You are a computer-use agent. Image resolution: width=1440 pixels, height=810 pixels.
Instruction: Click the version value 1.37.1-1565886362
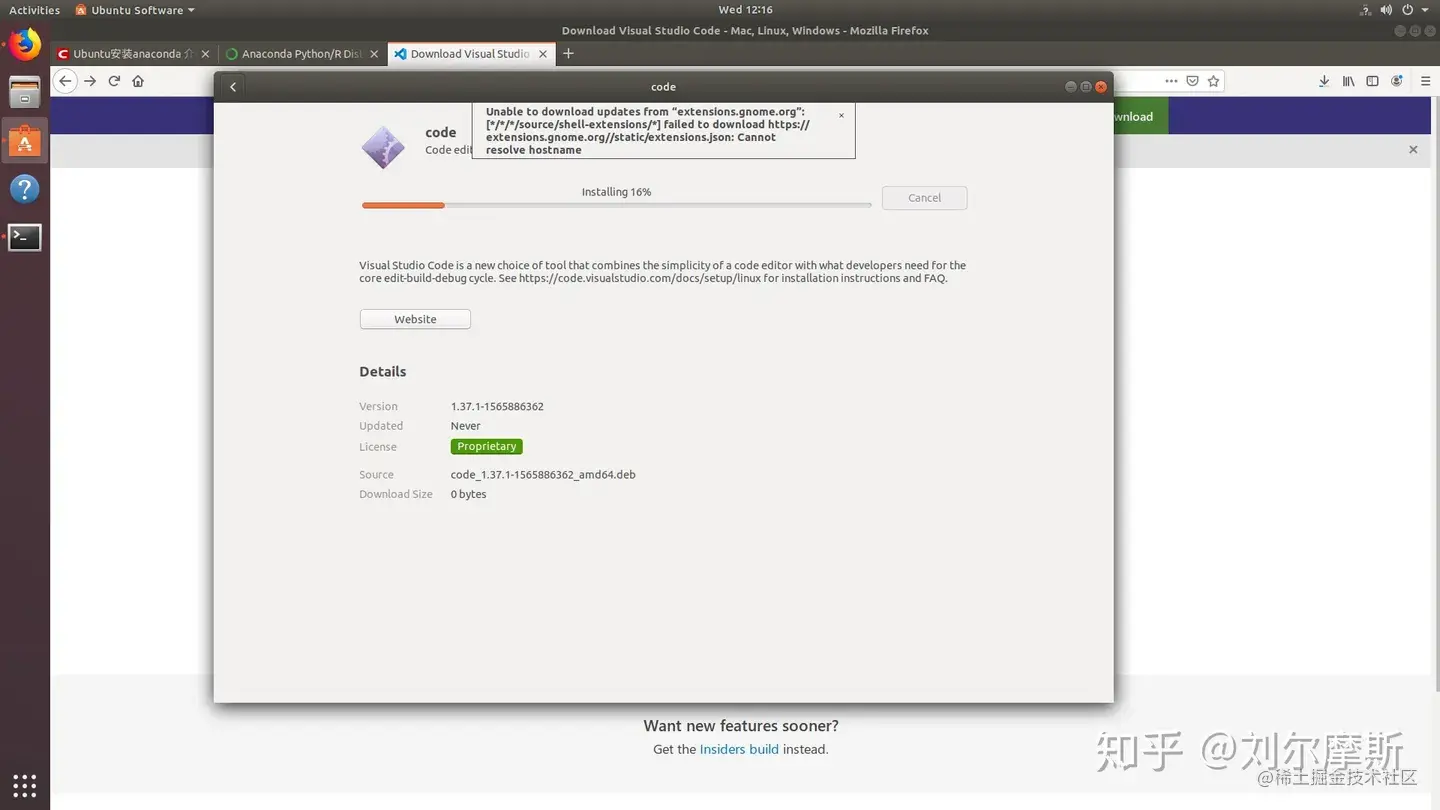click(497, 407)
